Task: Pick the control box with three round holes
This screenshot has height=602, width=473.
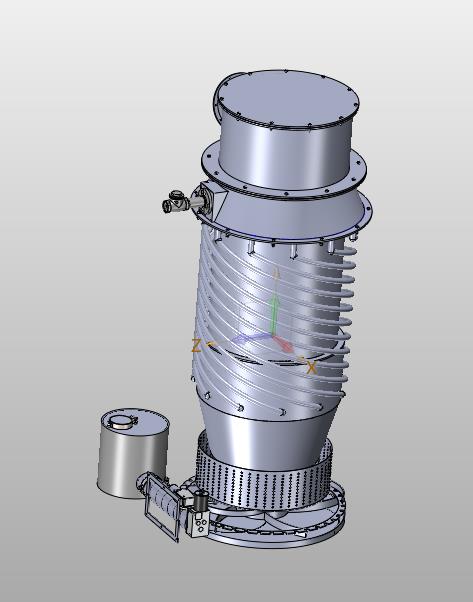Action: 199,524
